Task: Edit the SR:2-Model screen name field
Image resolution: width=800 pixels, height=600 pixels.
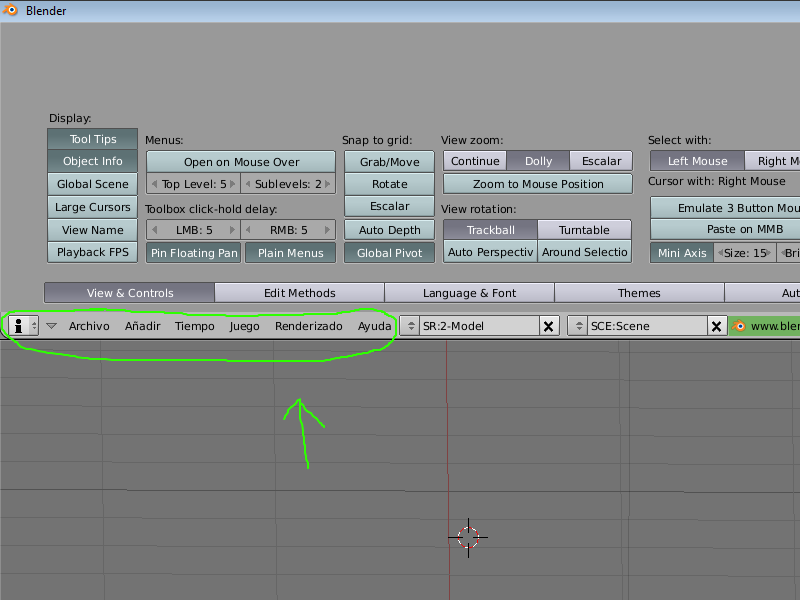Action: point(479,326)
